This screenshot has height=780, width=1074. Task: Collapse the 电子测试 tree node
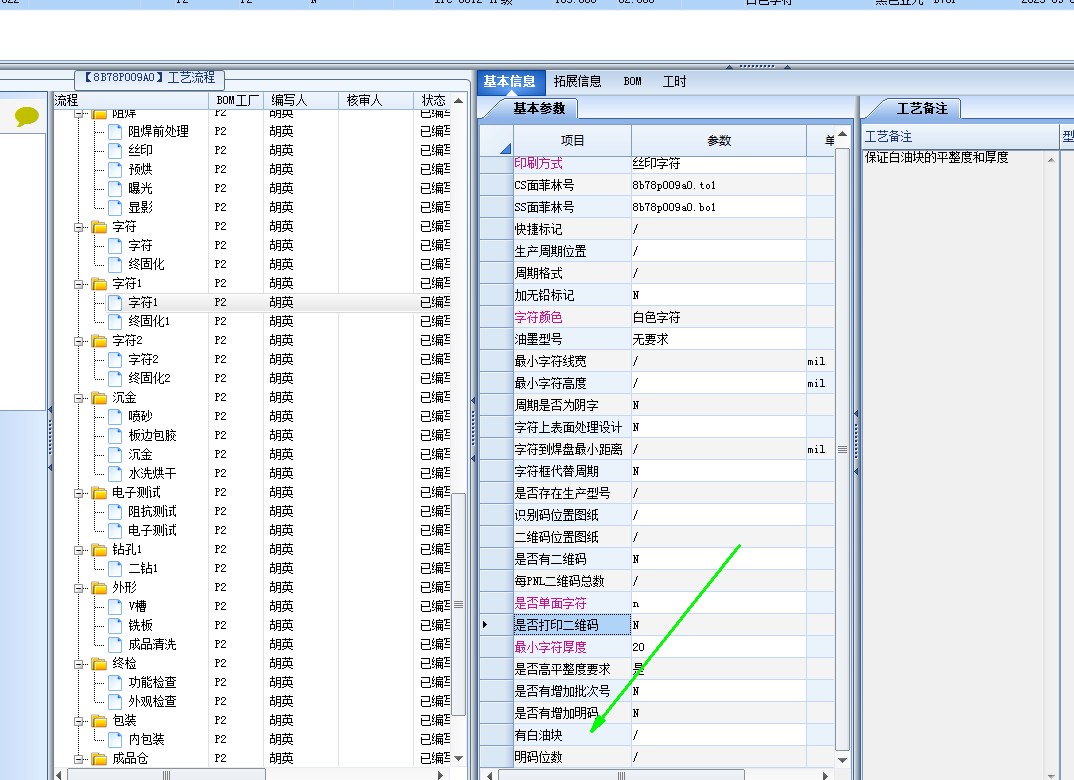click(x=79, y=492)
